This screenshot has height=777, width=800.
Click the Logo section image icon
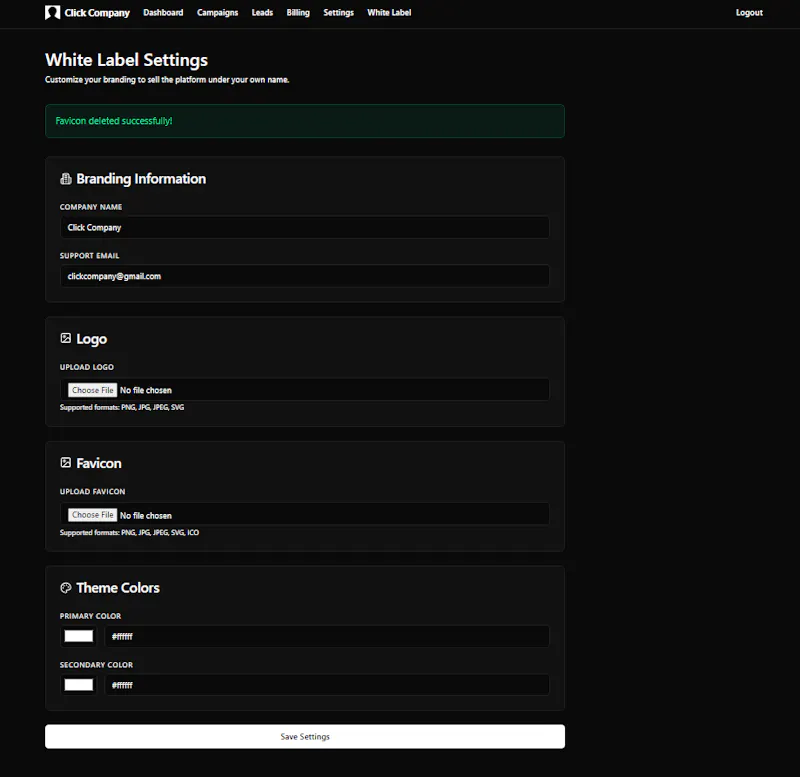pos(66,338)
